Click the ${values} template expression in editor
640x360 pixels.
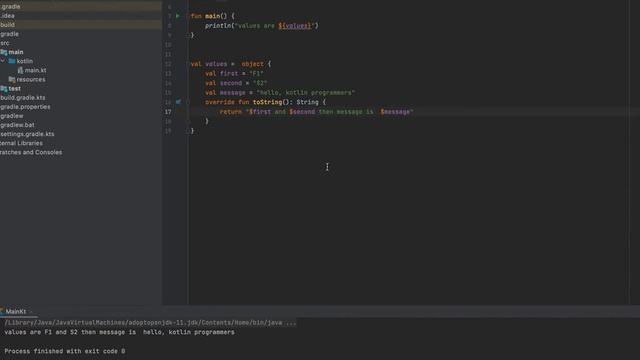coord(295,26)
